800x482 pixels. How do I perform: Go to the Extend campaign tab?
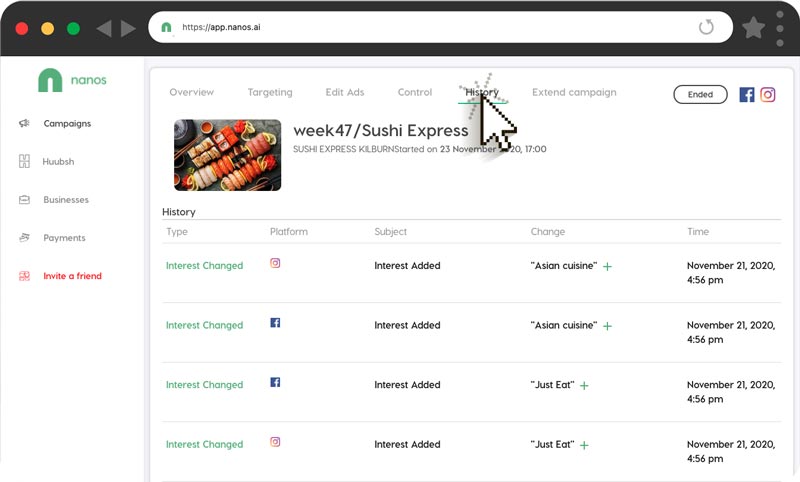click(x=574, y=92)
